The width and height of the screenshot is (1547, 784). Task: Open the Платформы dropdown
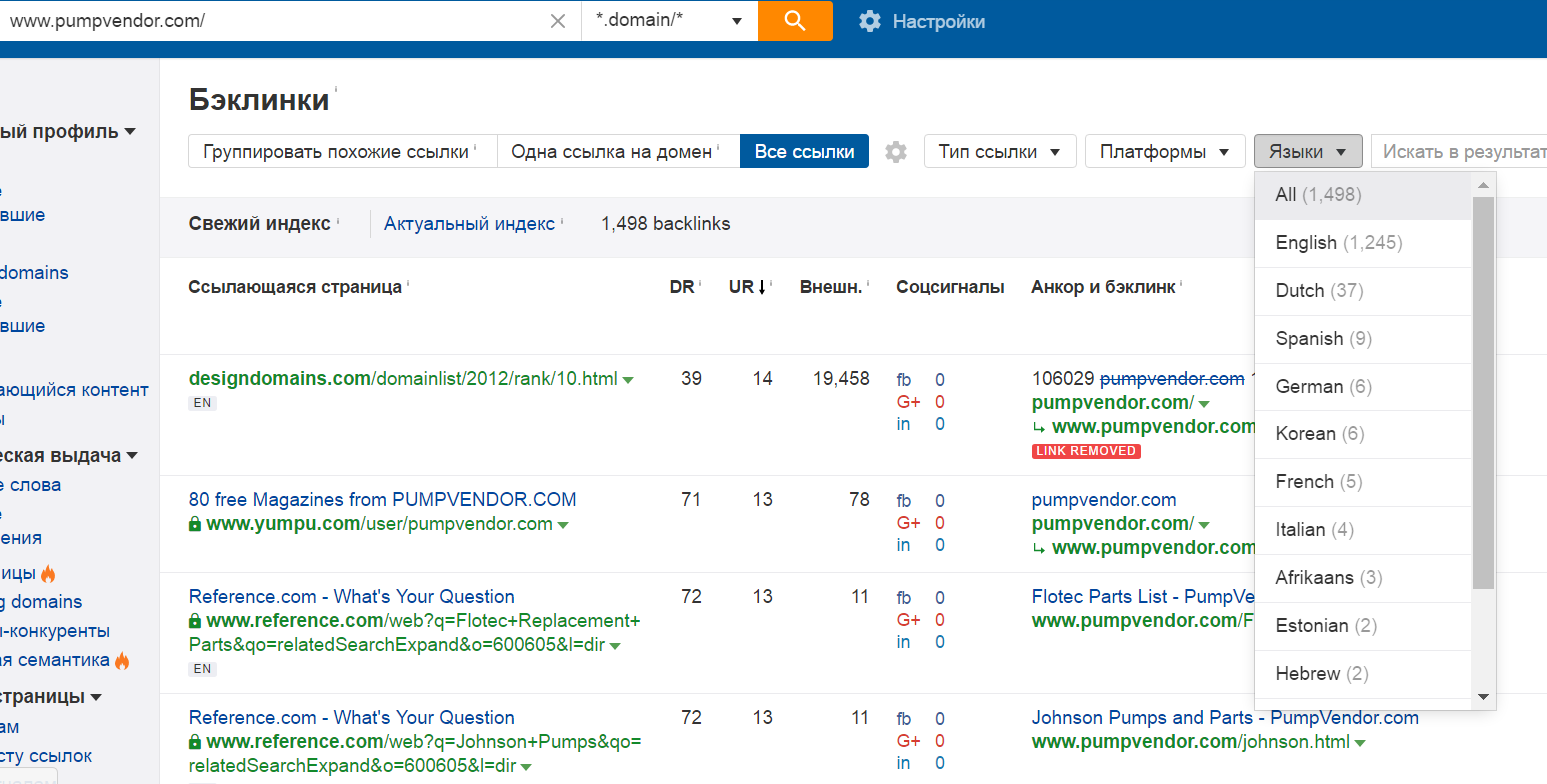[x=1164, y=151]
